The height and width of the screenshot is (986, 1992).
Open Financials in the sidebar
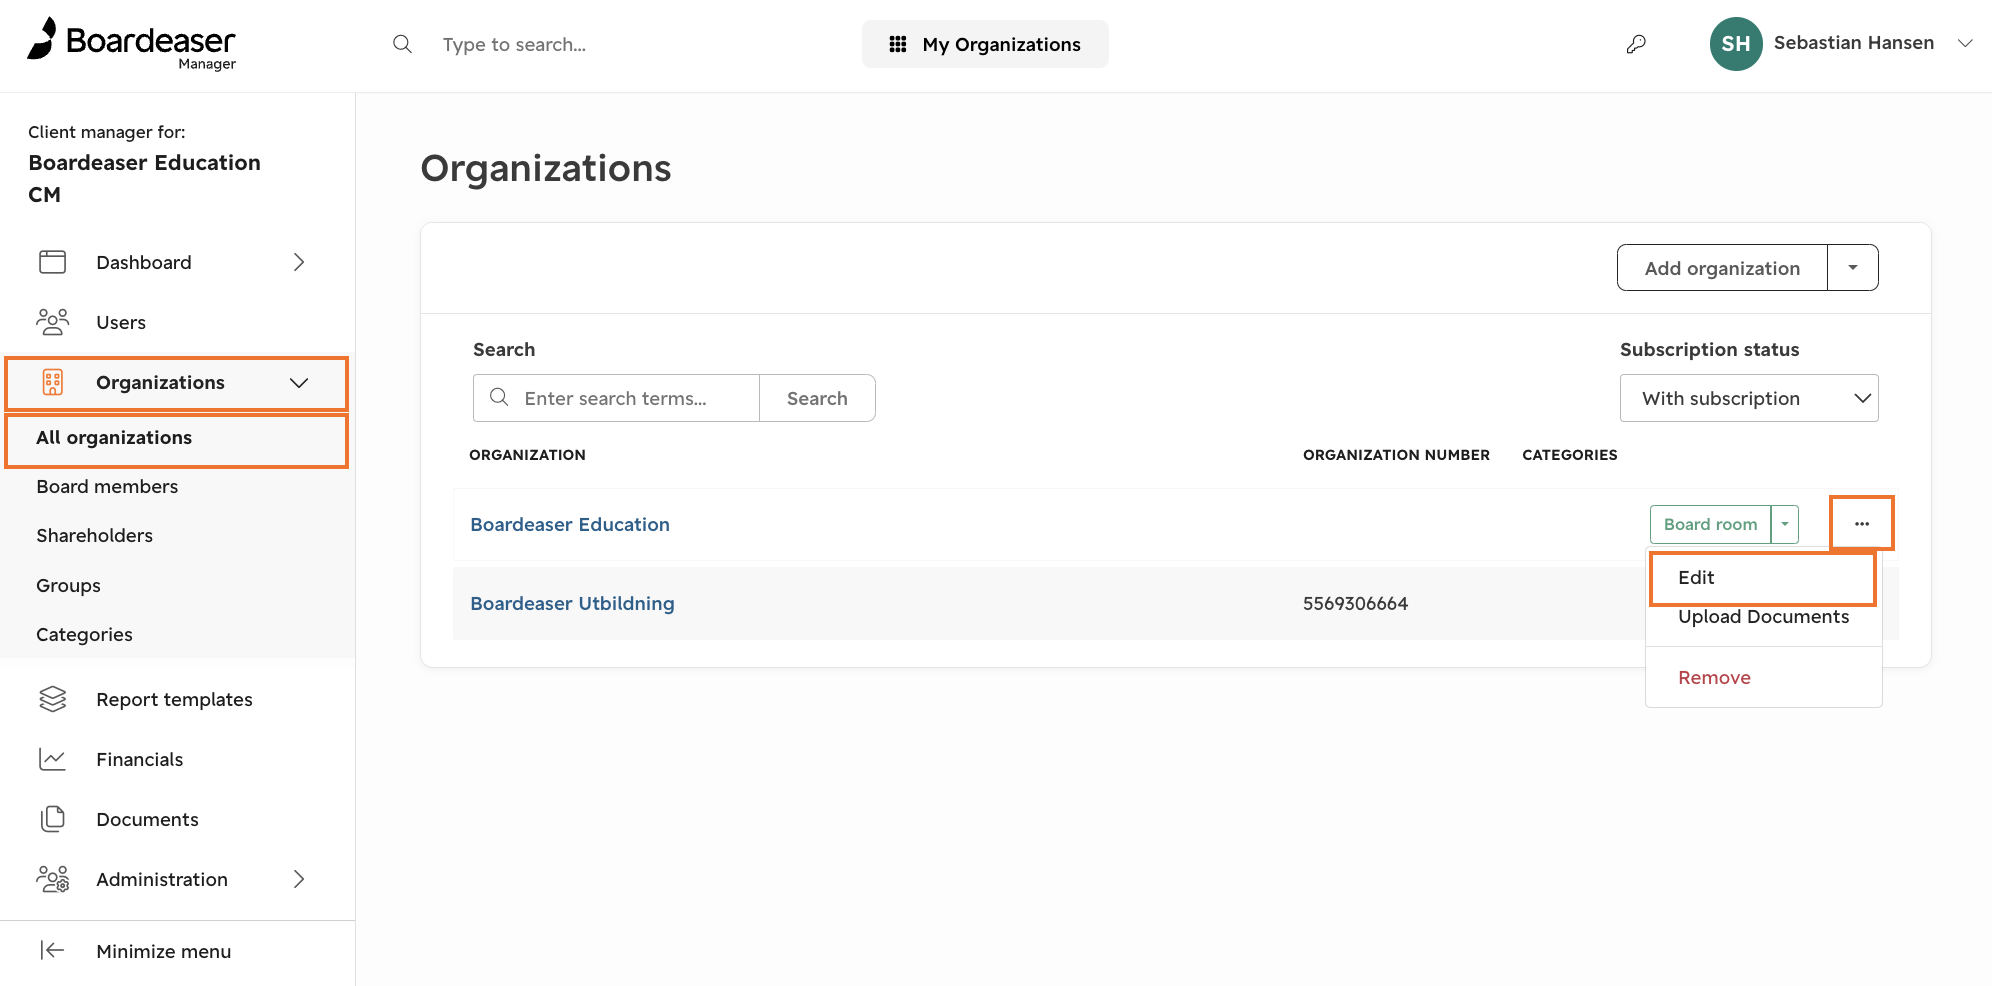point(139,760)
